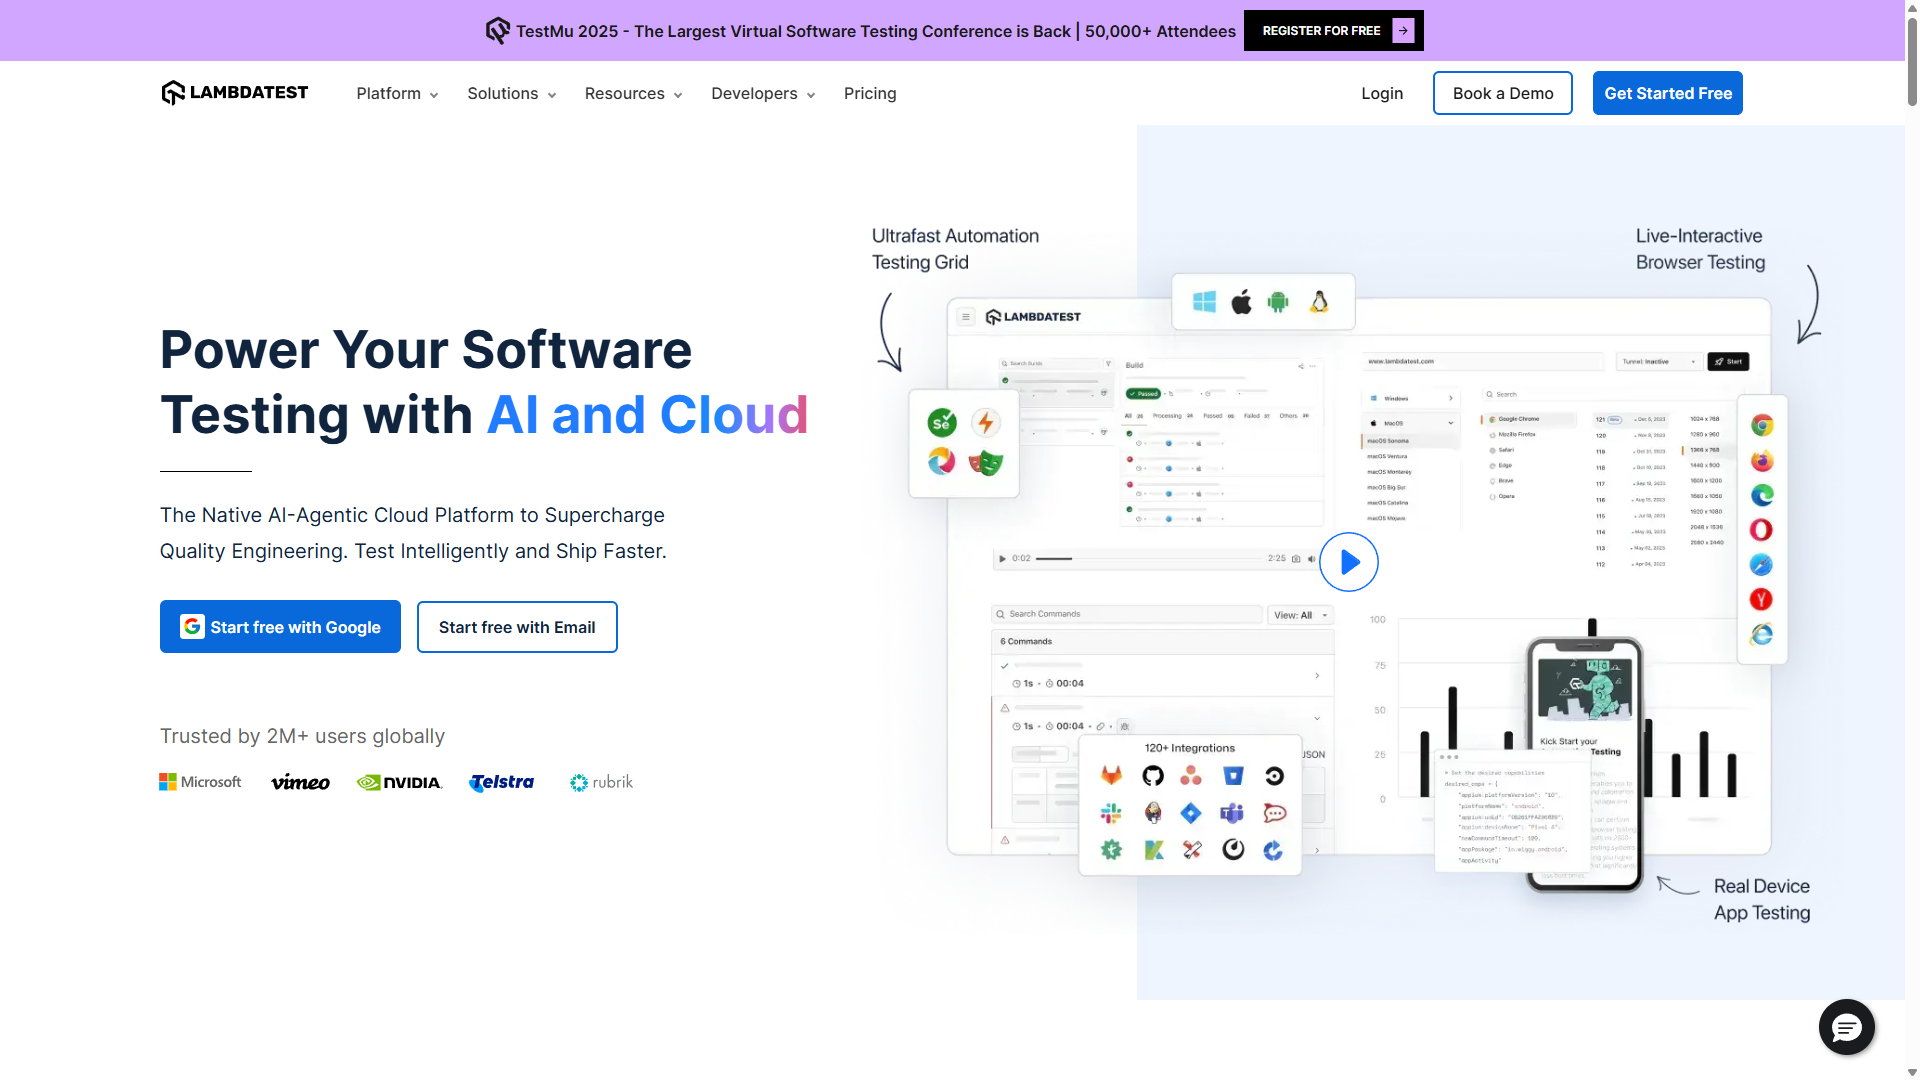This screenshot has width=1920, height=1080.
Task: Click the Asana integration icon
Action: [x=1191, y=775]
